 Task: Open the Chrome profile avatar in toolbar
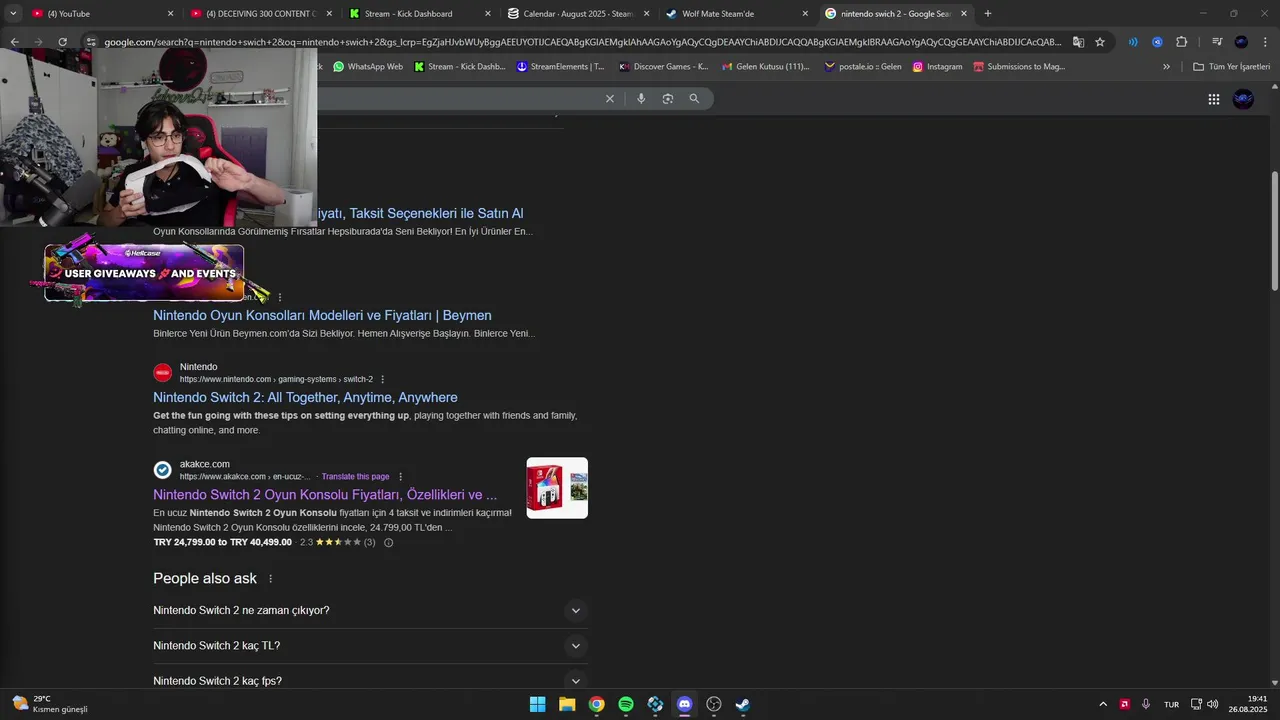pyautogui.click(x=1241, y=42)
